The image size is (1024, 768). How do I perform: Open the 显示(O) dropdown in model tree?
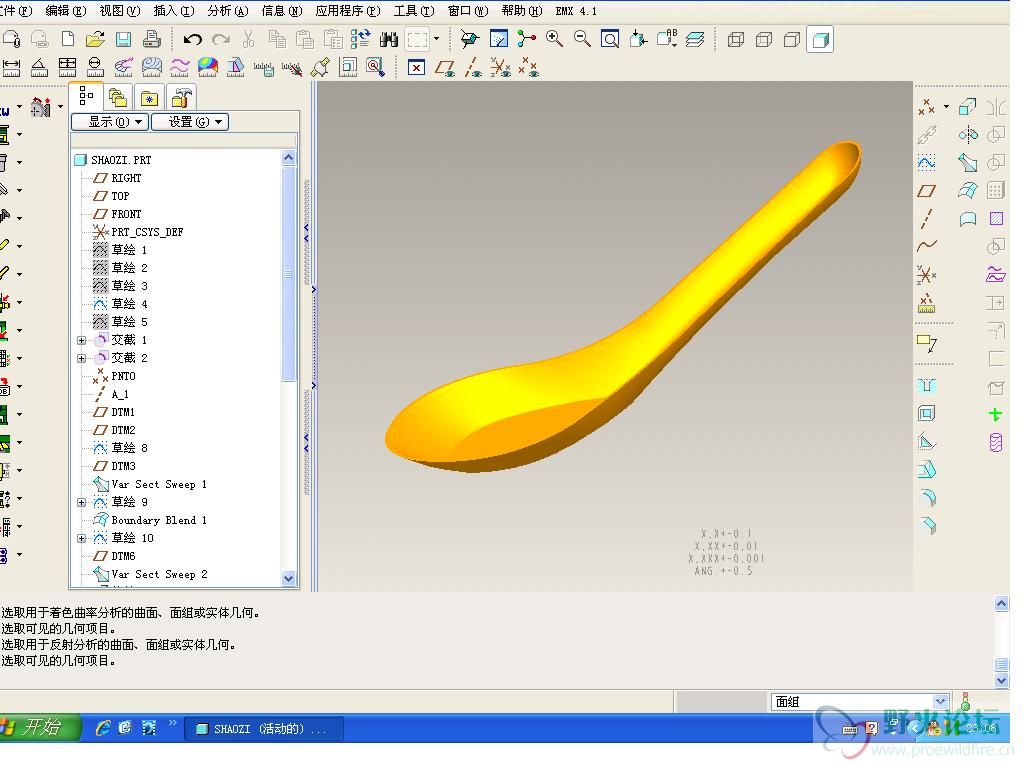click(110, 122)
